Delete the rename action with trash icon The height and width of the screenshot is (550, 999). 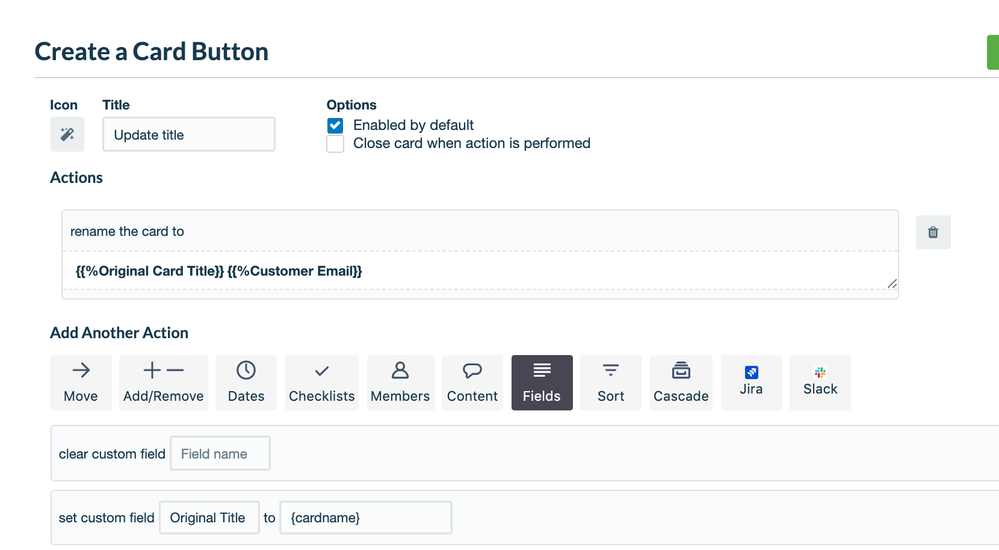(x=933, y=232)
